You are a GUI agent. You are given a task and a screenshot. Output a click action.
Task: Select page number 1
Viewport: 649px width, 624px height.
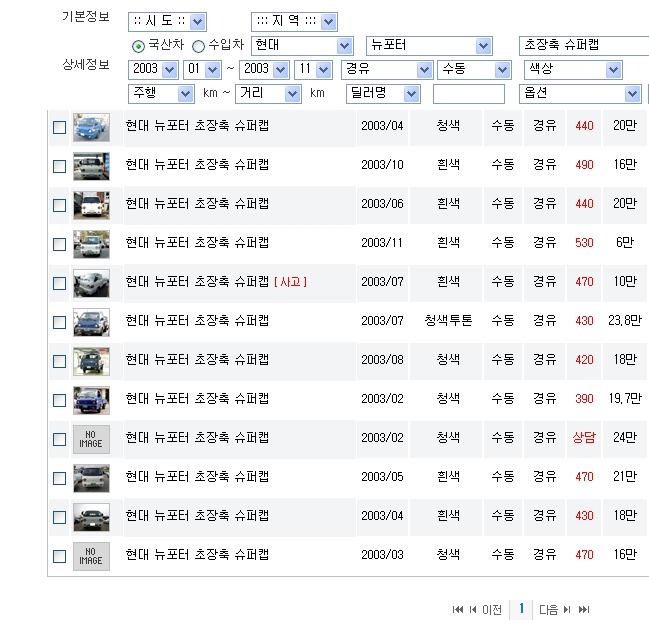pos(522,608)
